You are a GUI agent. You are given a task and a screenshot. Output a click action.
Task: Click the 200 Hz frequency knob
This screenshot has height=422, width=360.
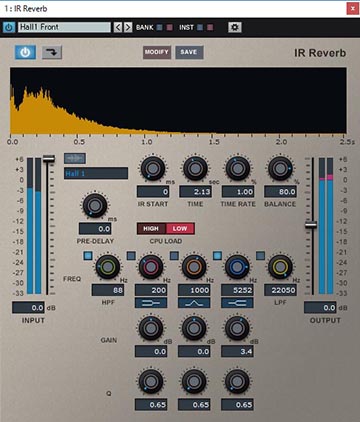click(151, 267)
